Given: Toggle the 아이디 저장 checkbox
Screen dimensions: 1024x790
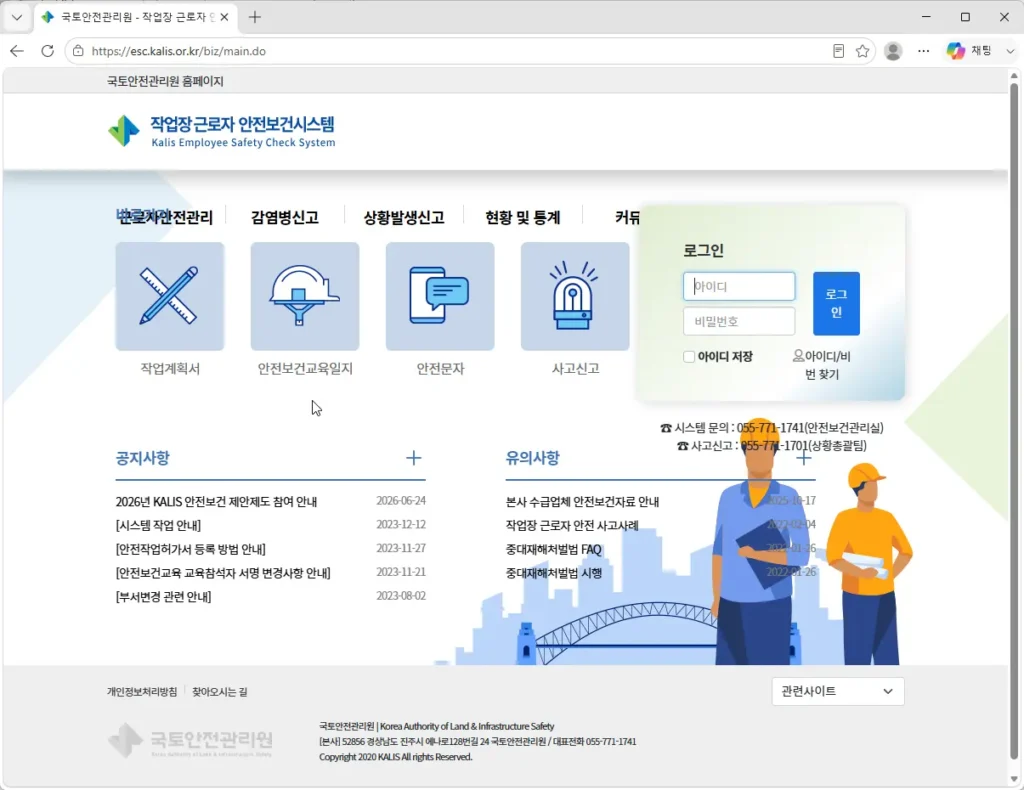Looking at the screenshot, I should [x=689, y=356].
